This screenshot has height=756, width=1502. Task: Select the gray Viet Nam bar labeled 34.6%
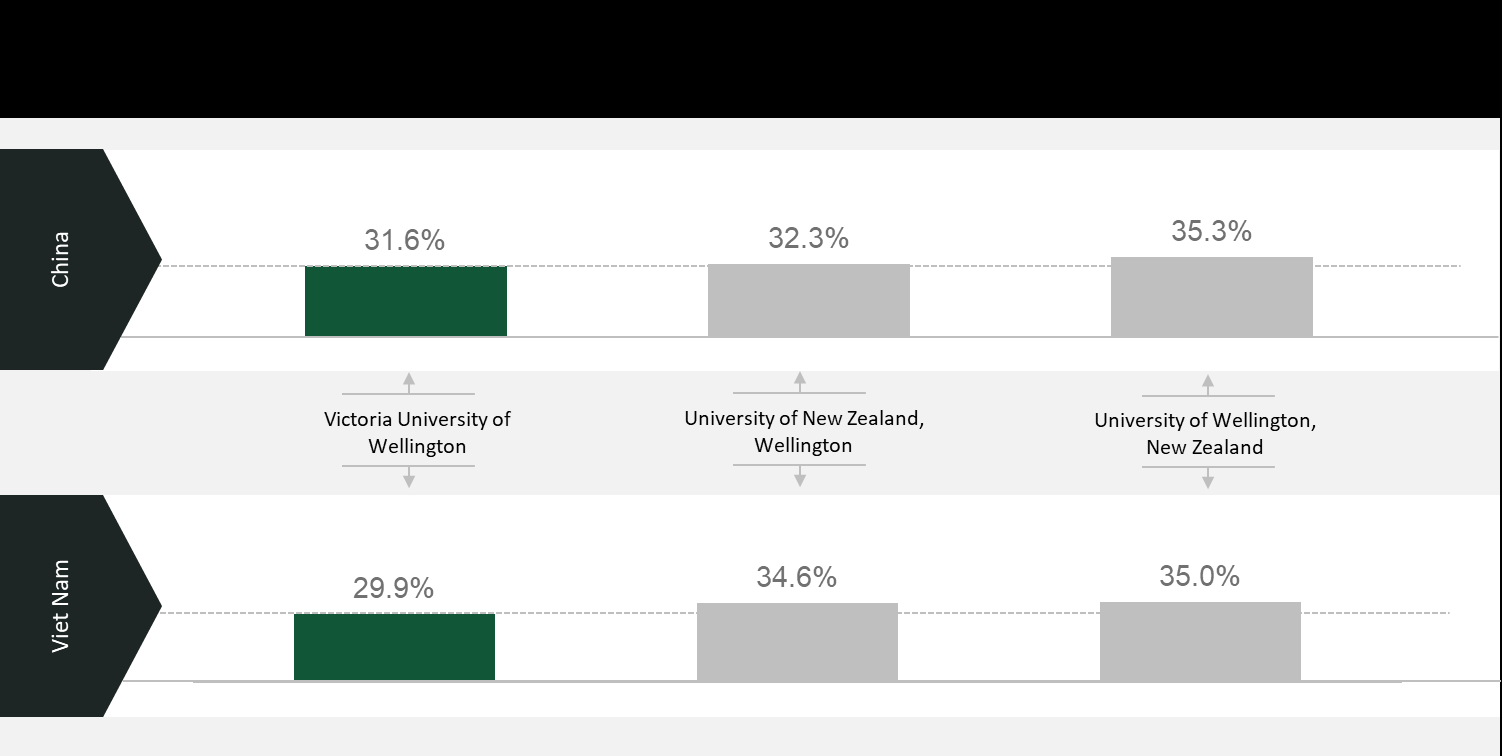pyautogui.click(x=797, y=641)
